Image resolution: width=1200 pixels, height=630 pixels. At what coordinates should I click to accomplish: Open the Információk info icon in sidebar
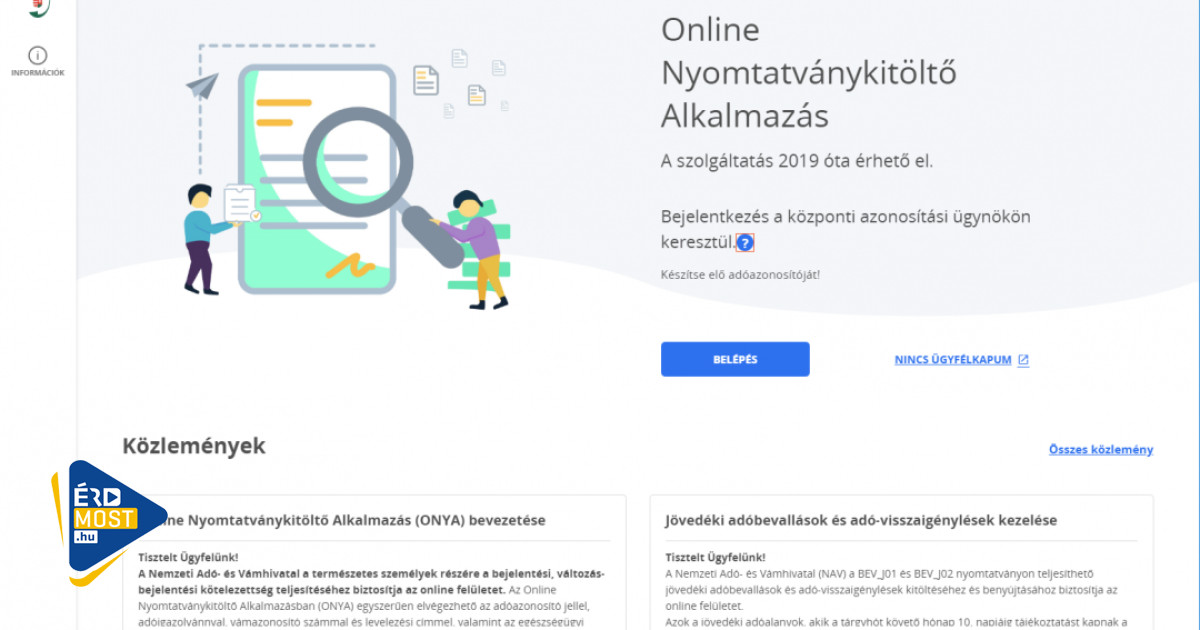(37, 55)
